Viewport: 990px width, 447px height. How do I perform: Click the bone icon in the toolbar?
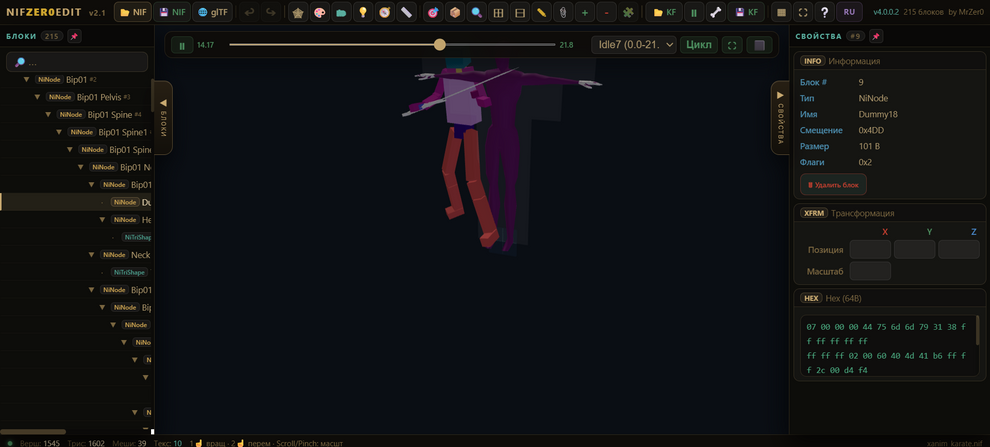[x=715, y=12]
